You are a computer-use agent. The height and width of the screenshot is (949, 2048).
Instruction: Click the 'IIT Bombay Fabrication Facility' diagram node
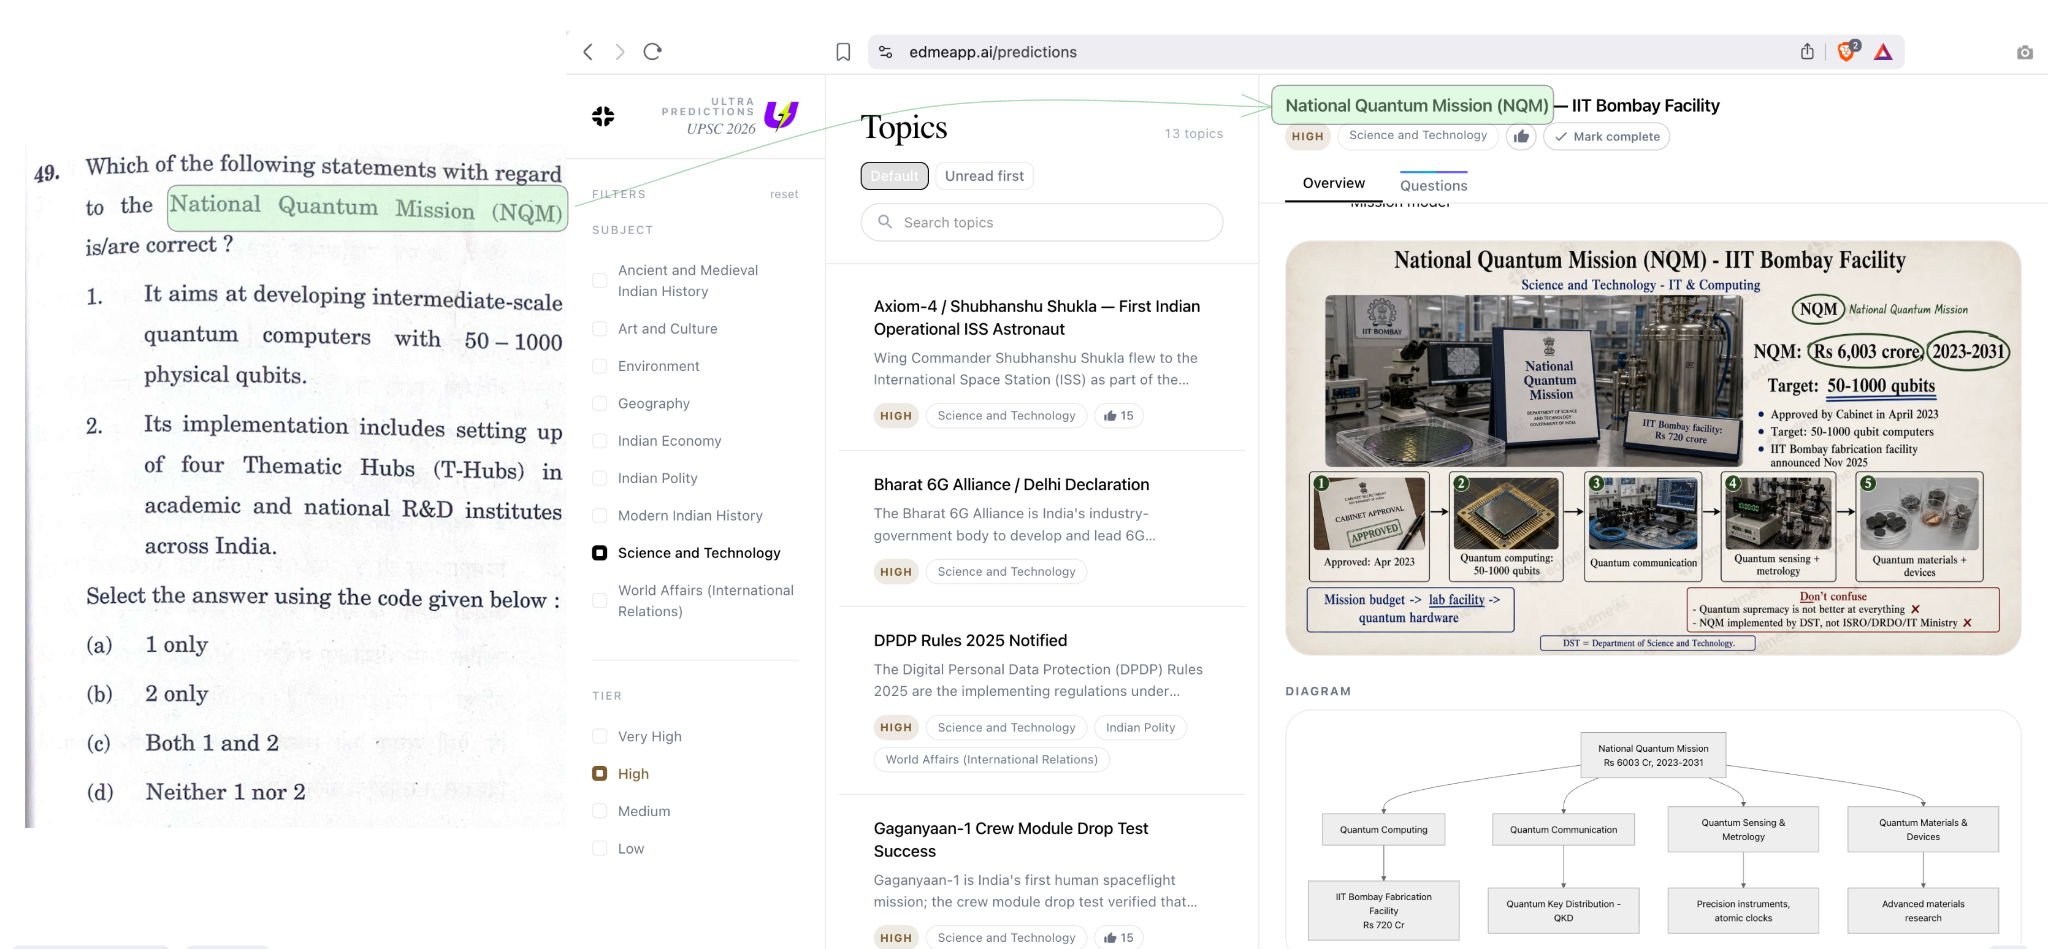1383,911
